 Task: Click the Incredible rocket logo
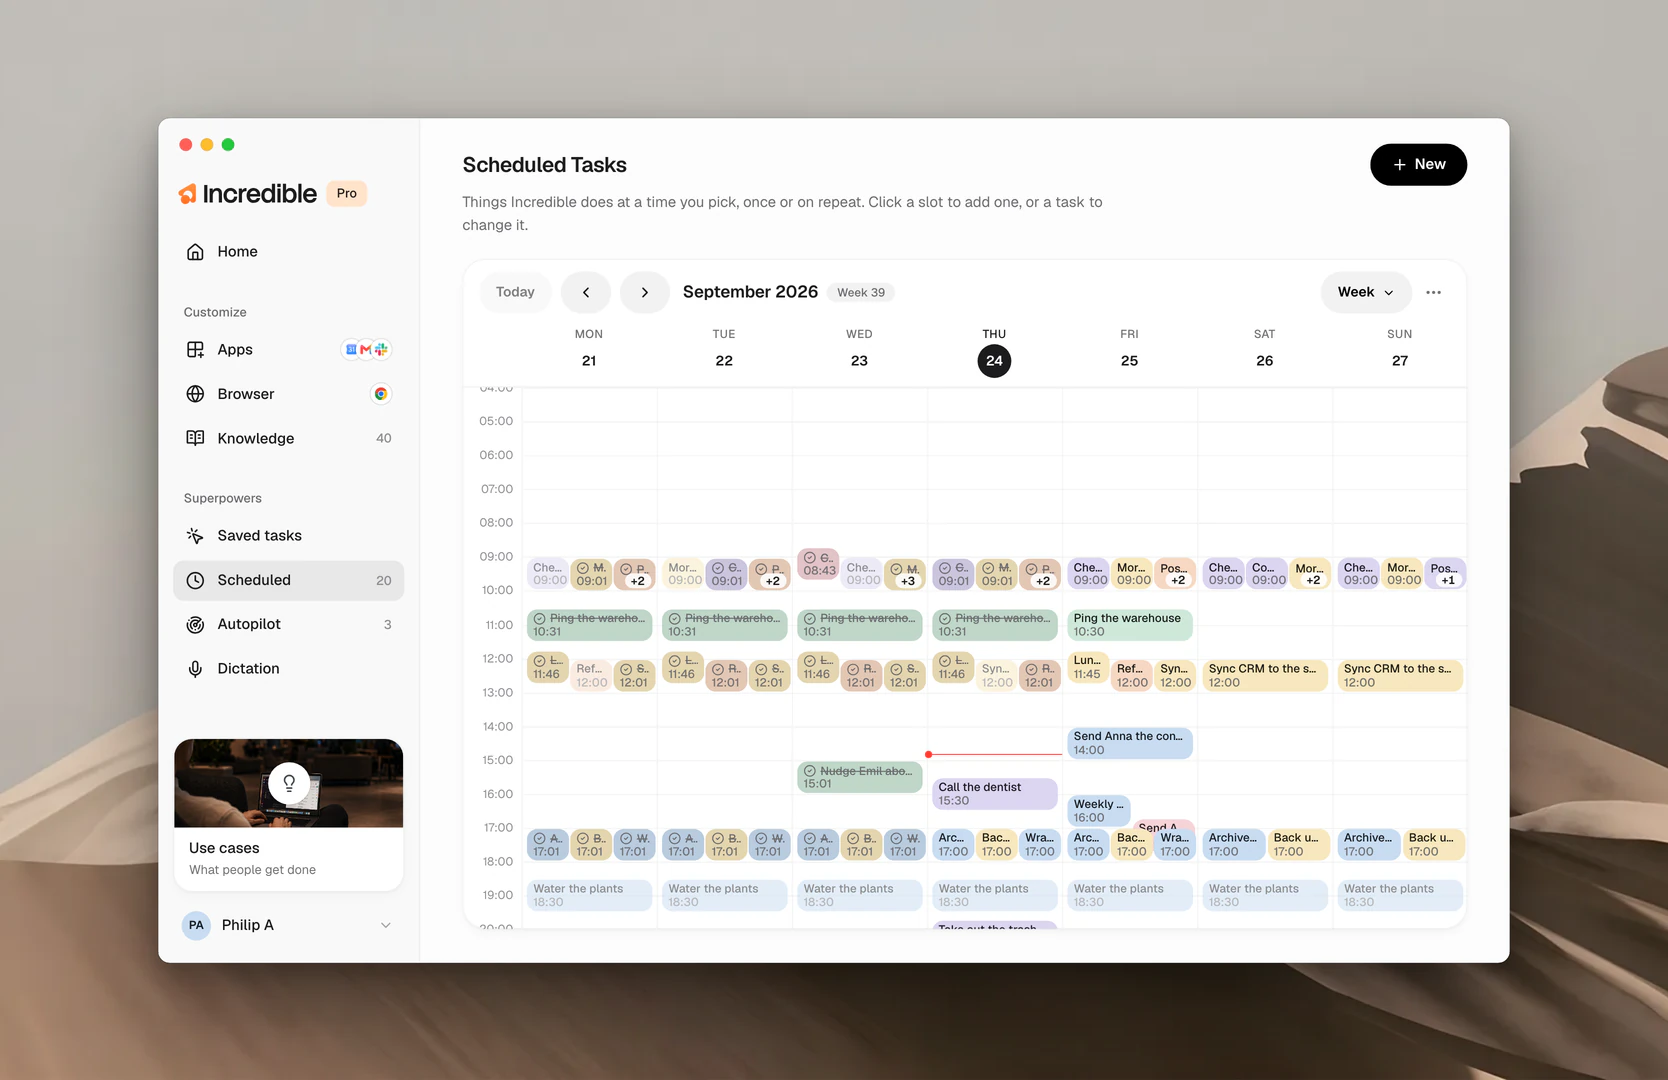click(x=187, y=194)
